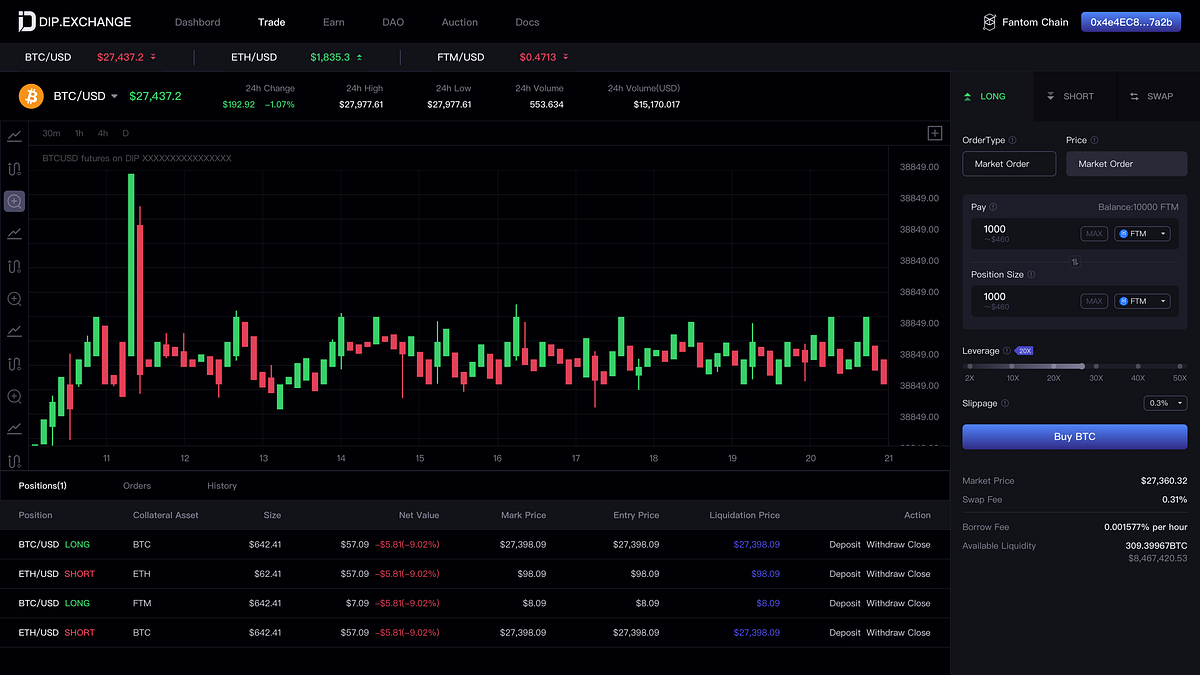Click the FTM coin icon in the Pay field

tap(1125, 233)
